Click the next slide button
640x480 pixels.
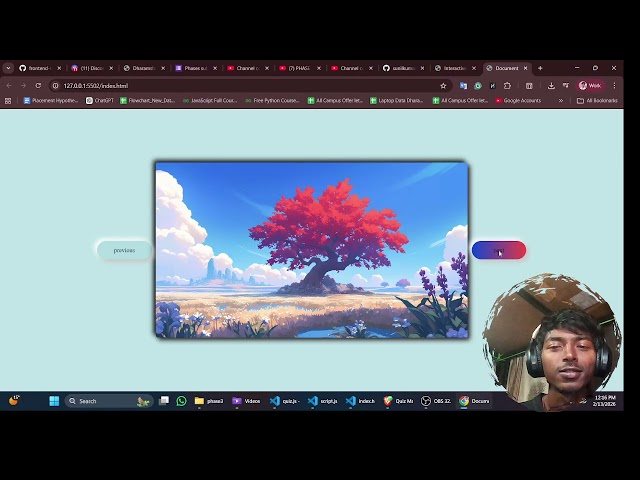pos(499,250)
